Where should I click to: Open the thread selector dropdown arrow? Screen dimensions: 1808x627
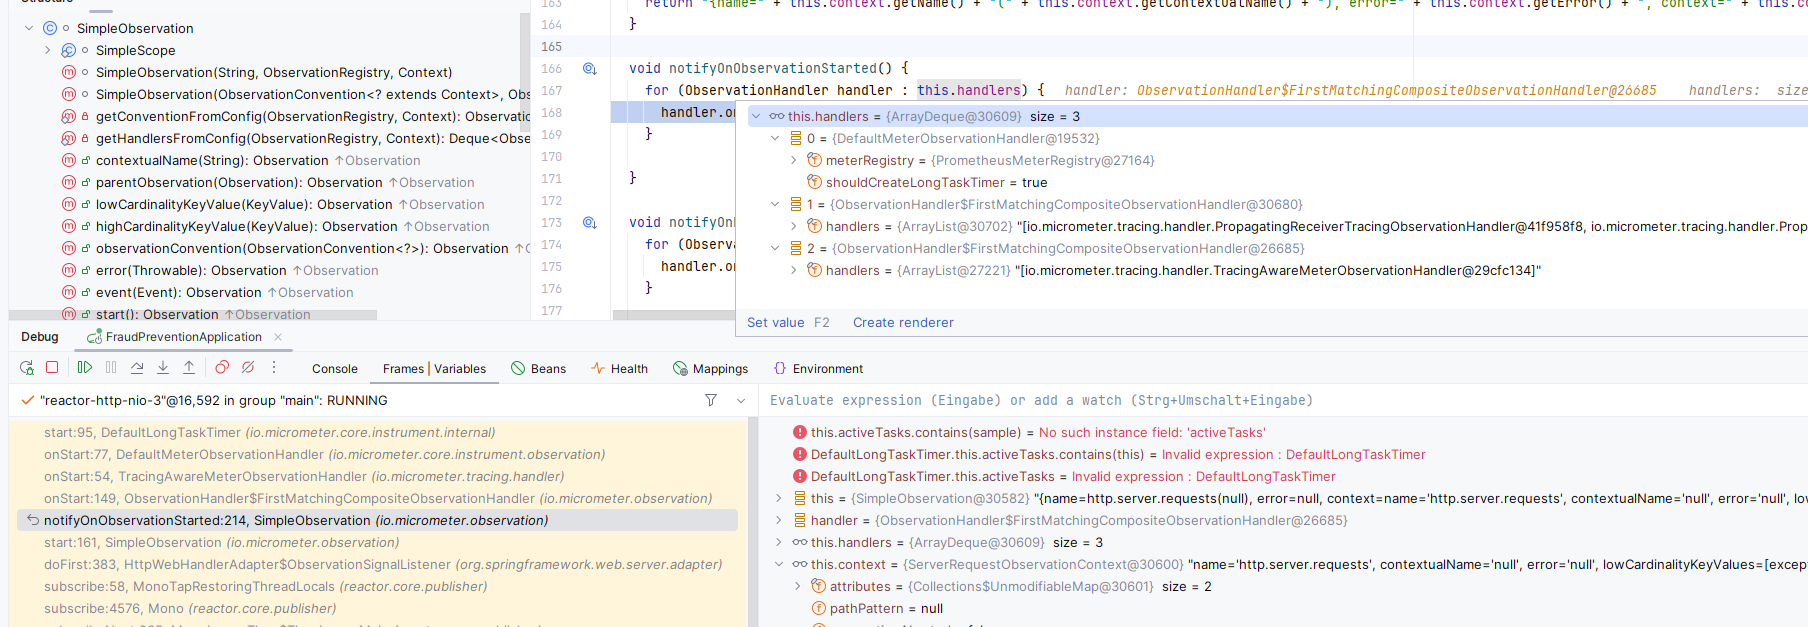(x=741, y=400)
